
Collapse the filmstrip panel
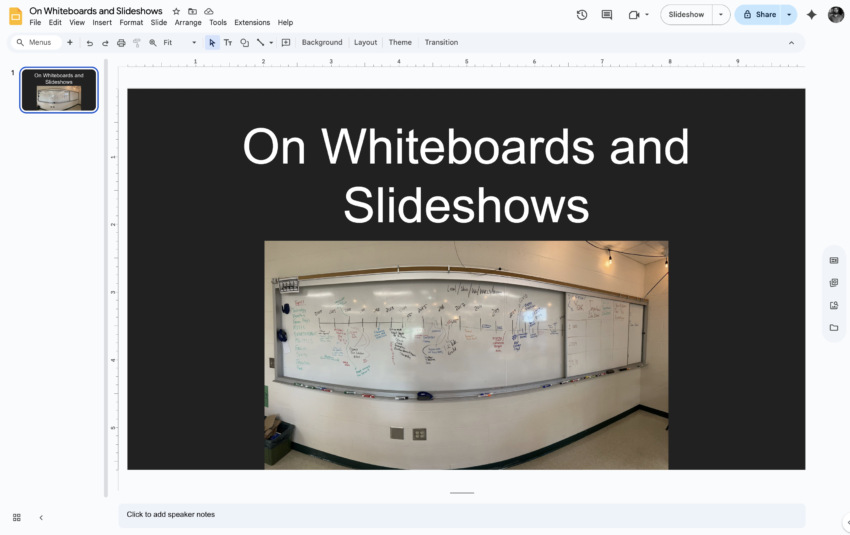(x=41, y=517)
